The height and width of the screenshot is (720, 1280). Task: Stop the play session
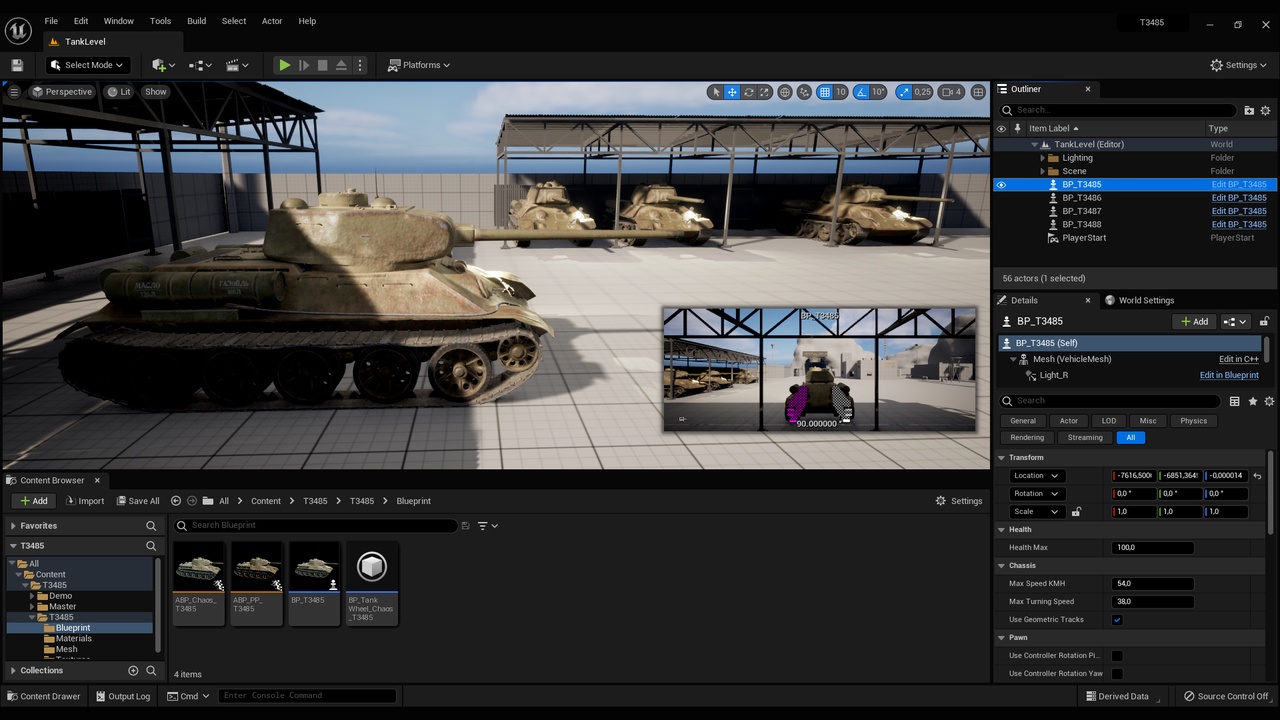point(322,65)
